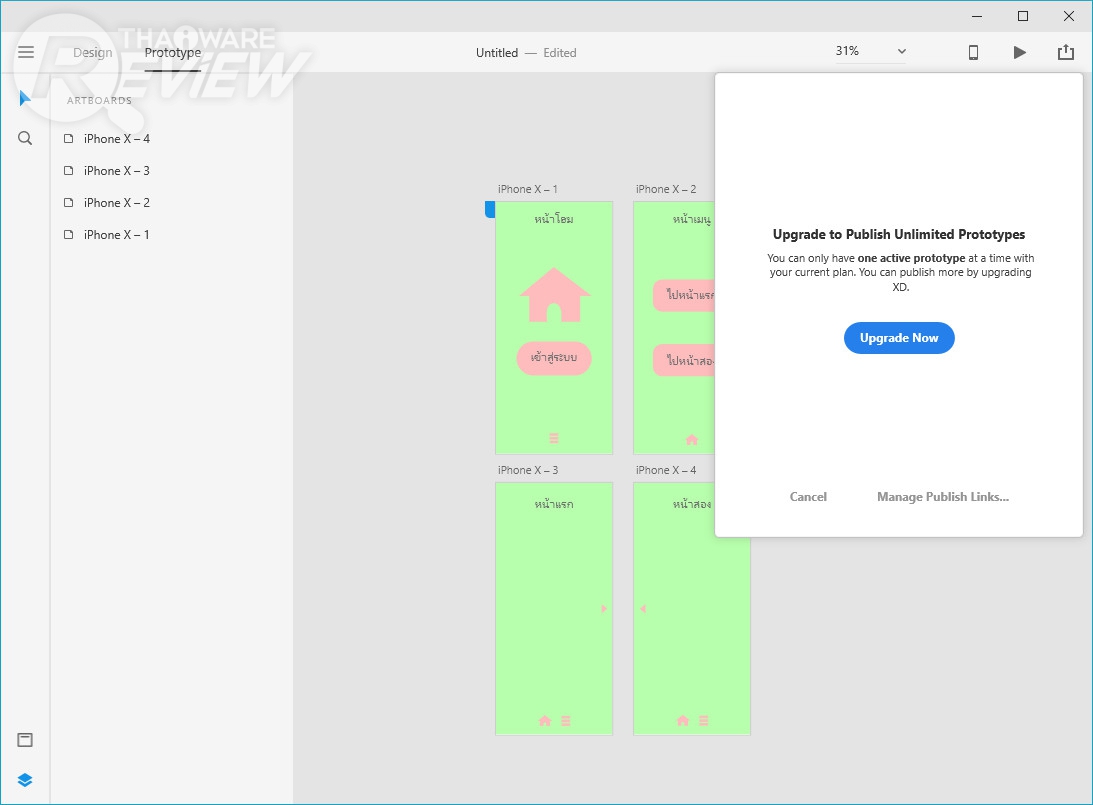
Task: Start the desktop preview play button
Action: click(1019, 52)
